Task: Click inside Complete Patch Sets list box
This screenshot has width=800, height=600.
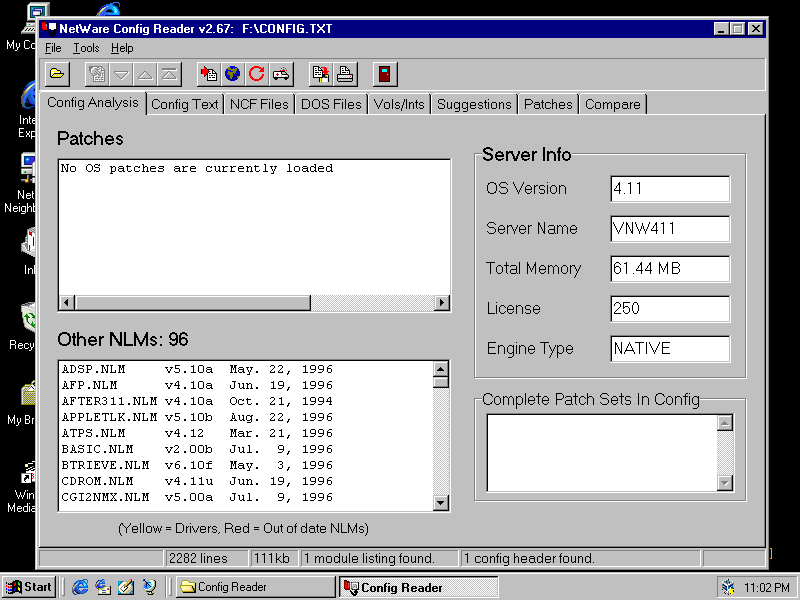Action: pyautogui.click(x=602, y=453)
